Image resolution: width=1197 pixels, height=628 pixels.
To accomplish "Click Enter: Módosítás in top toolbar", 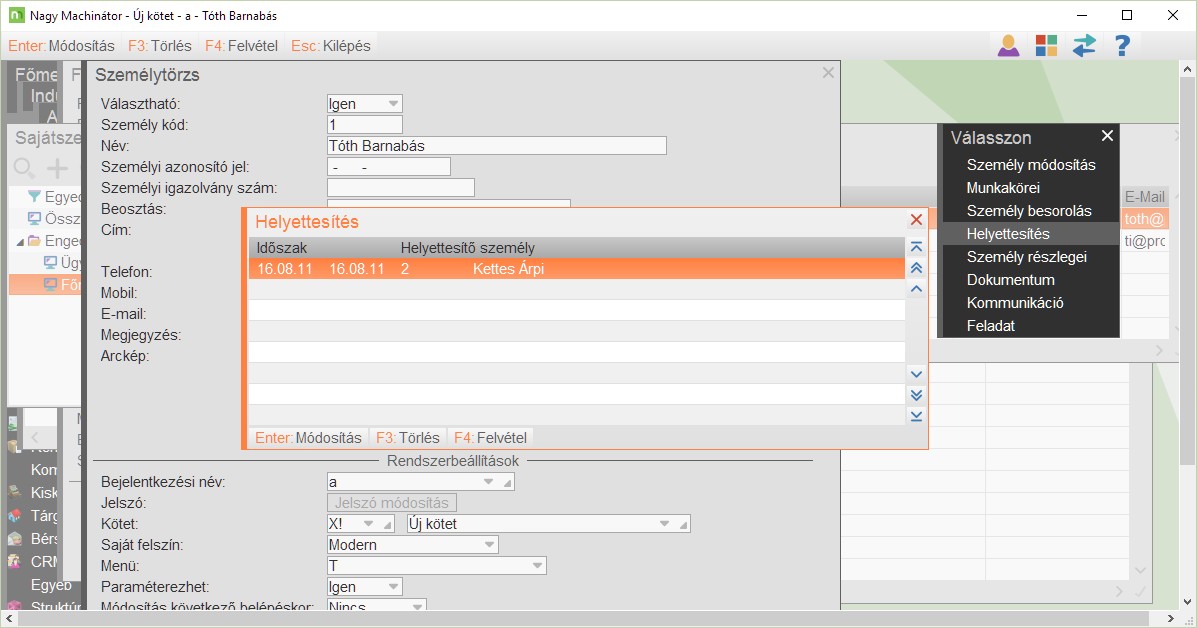I will 61,46.
